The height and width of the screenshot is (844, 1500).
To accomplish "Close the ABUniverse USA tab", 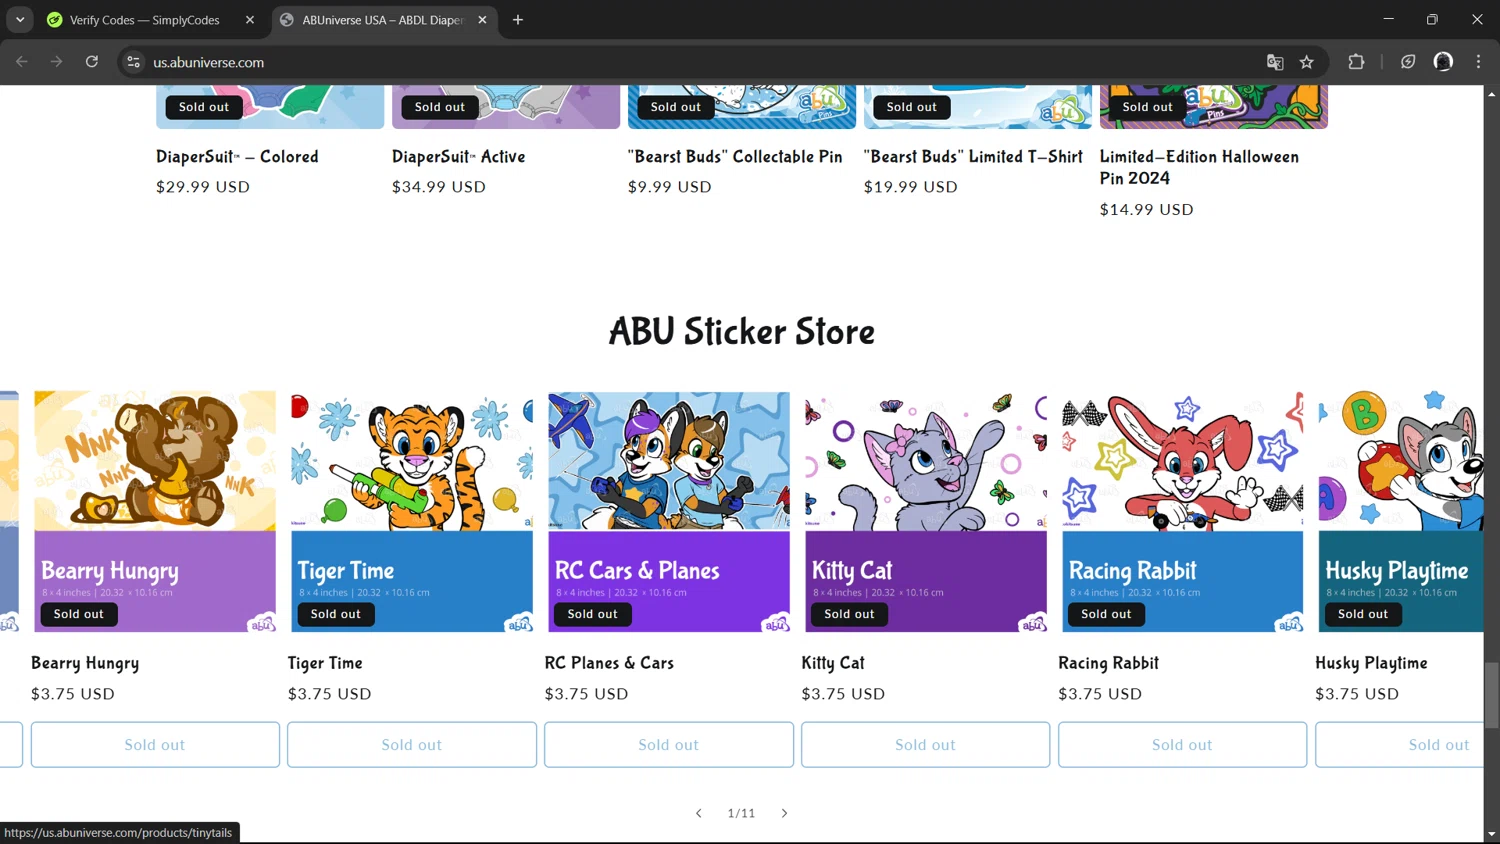I will (482, 20).
